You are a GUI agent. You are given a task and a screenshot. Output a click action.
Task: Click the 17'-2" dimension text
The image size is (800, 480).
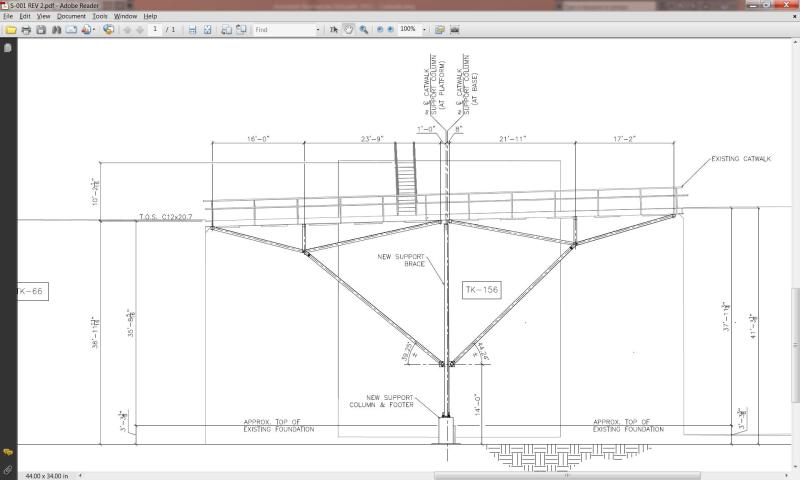(x=625, y=139)
